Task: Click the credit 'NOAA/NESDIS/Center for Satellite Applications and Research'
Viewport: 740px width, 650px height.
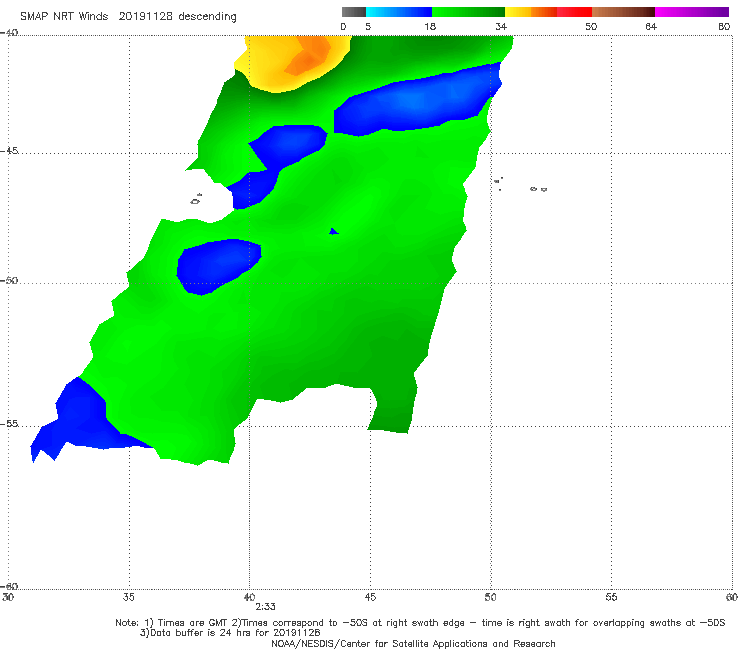Action: (413, 643)
